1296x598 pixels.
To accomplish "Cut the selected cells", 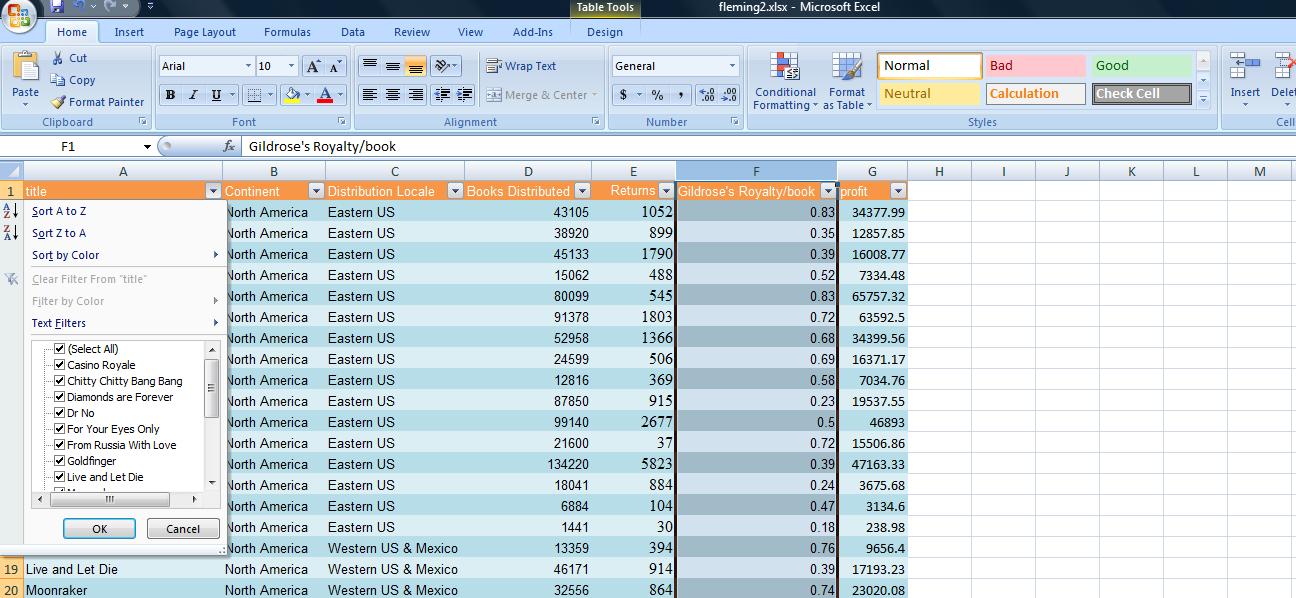I will click(69, 58).
